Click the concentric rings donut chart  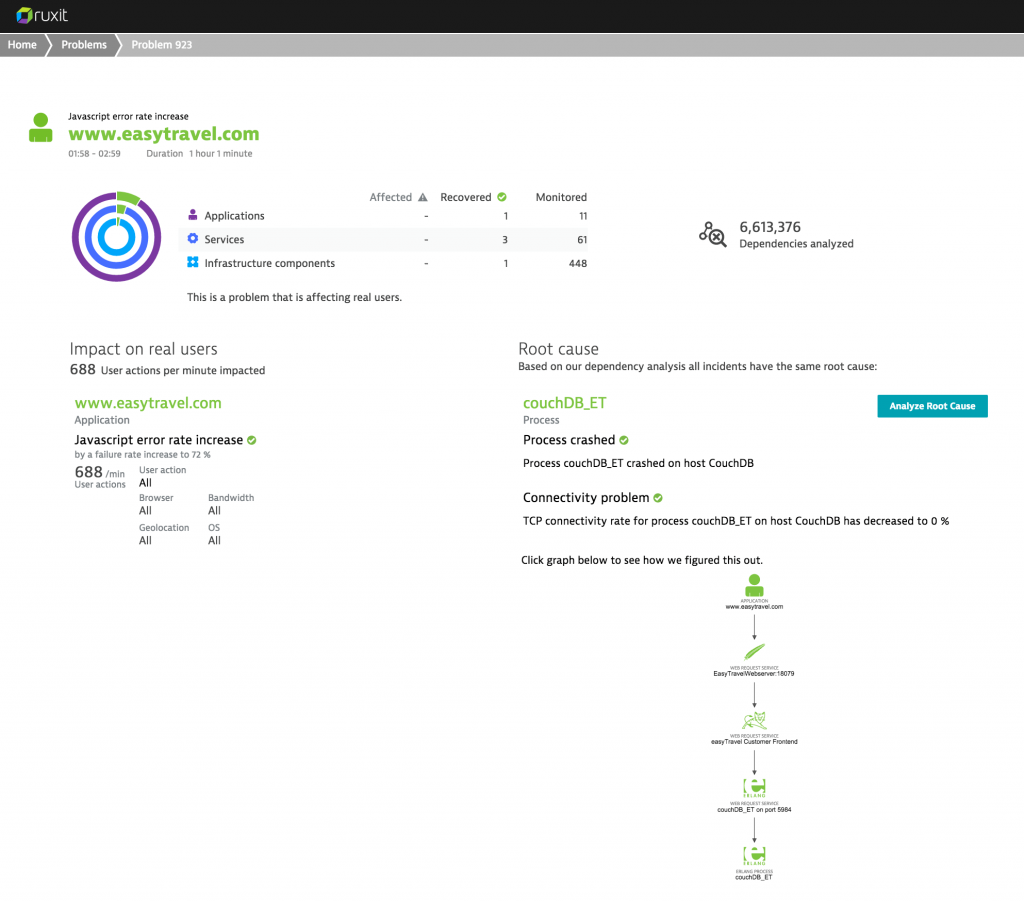click(x=116, y=236)
